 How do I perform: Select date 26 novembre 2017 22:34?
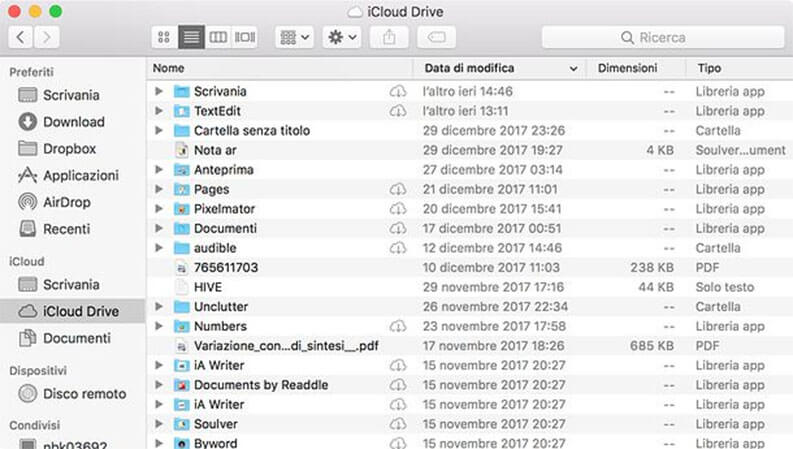coord(495,306)
